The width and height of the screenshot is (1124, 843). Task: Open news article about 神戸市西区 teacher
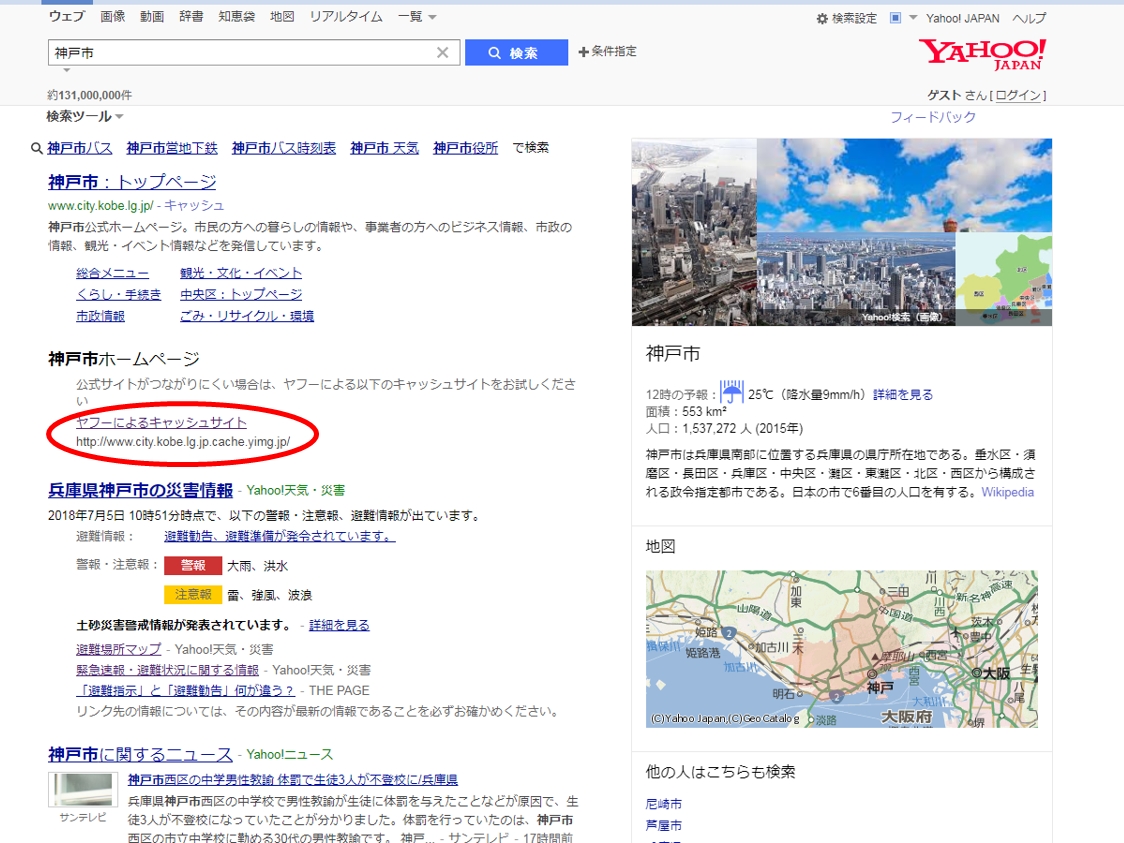pyautogui.click(x=292, y=780)
